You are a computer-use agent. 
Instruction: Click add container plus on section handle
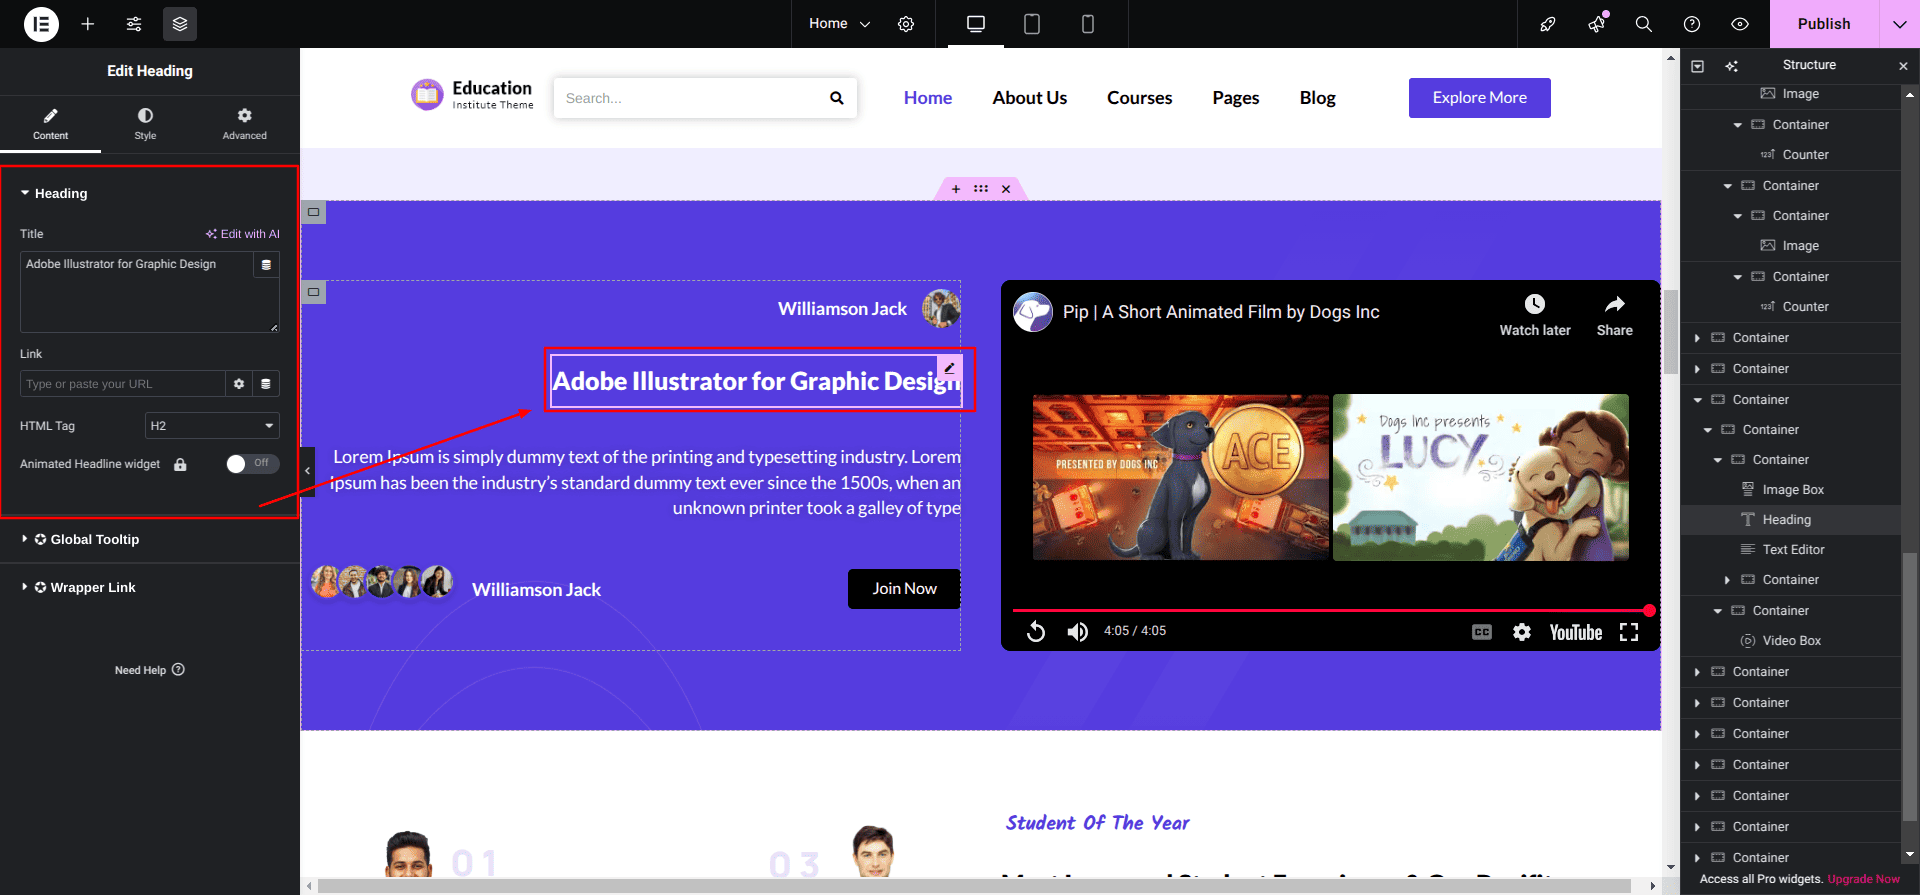956,189
